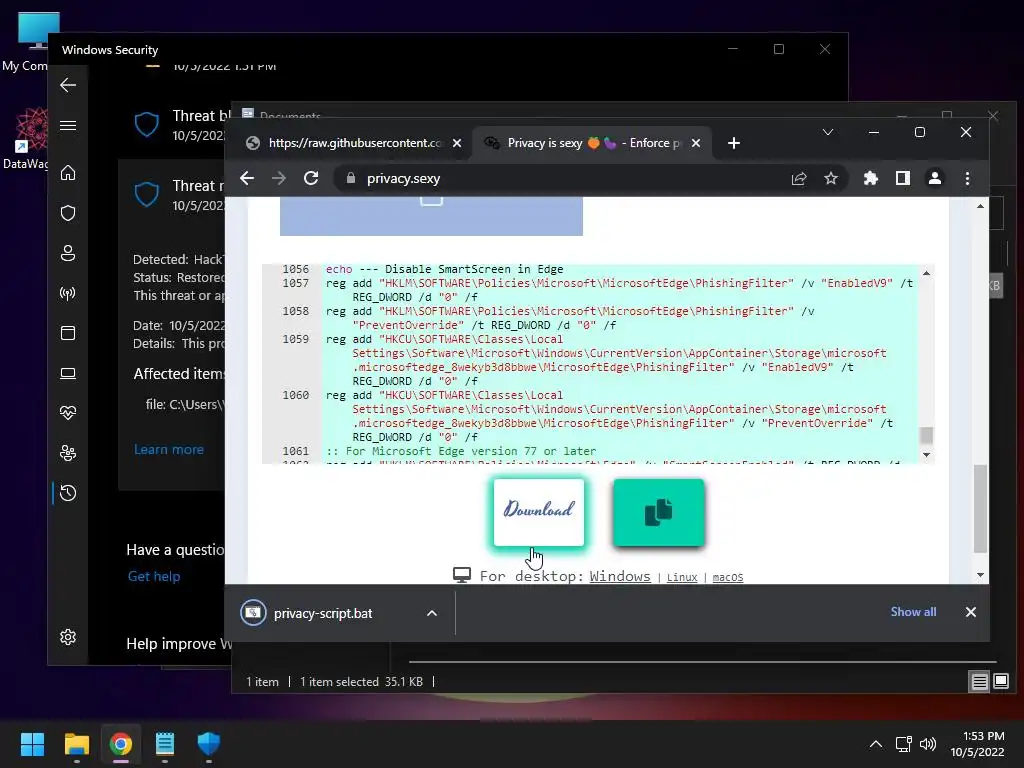The width and height of the screenshot is (1024, 768).
Task: Open Chrome from taskbar
Action: [121, 744]
